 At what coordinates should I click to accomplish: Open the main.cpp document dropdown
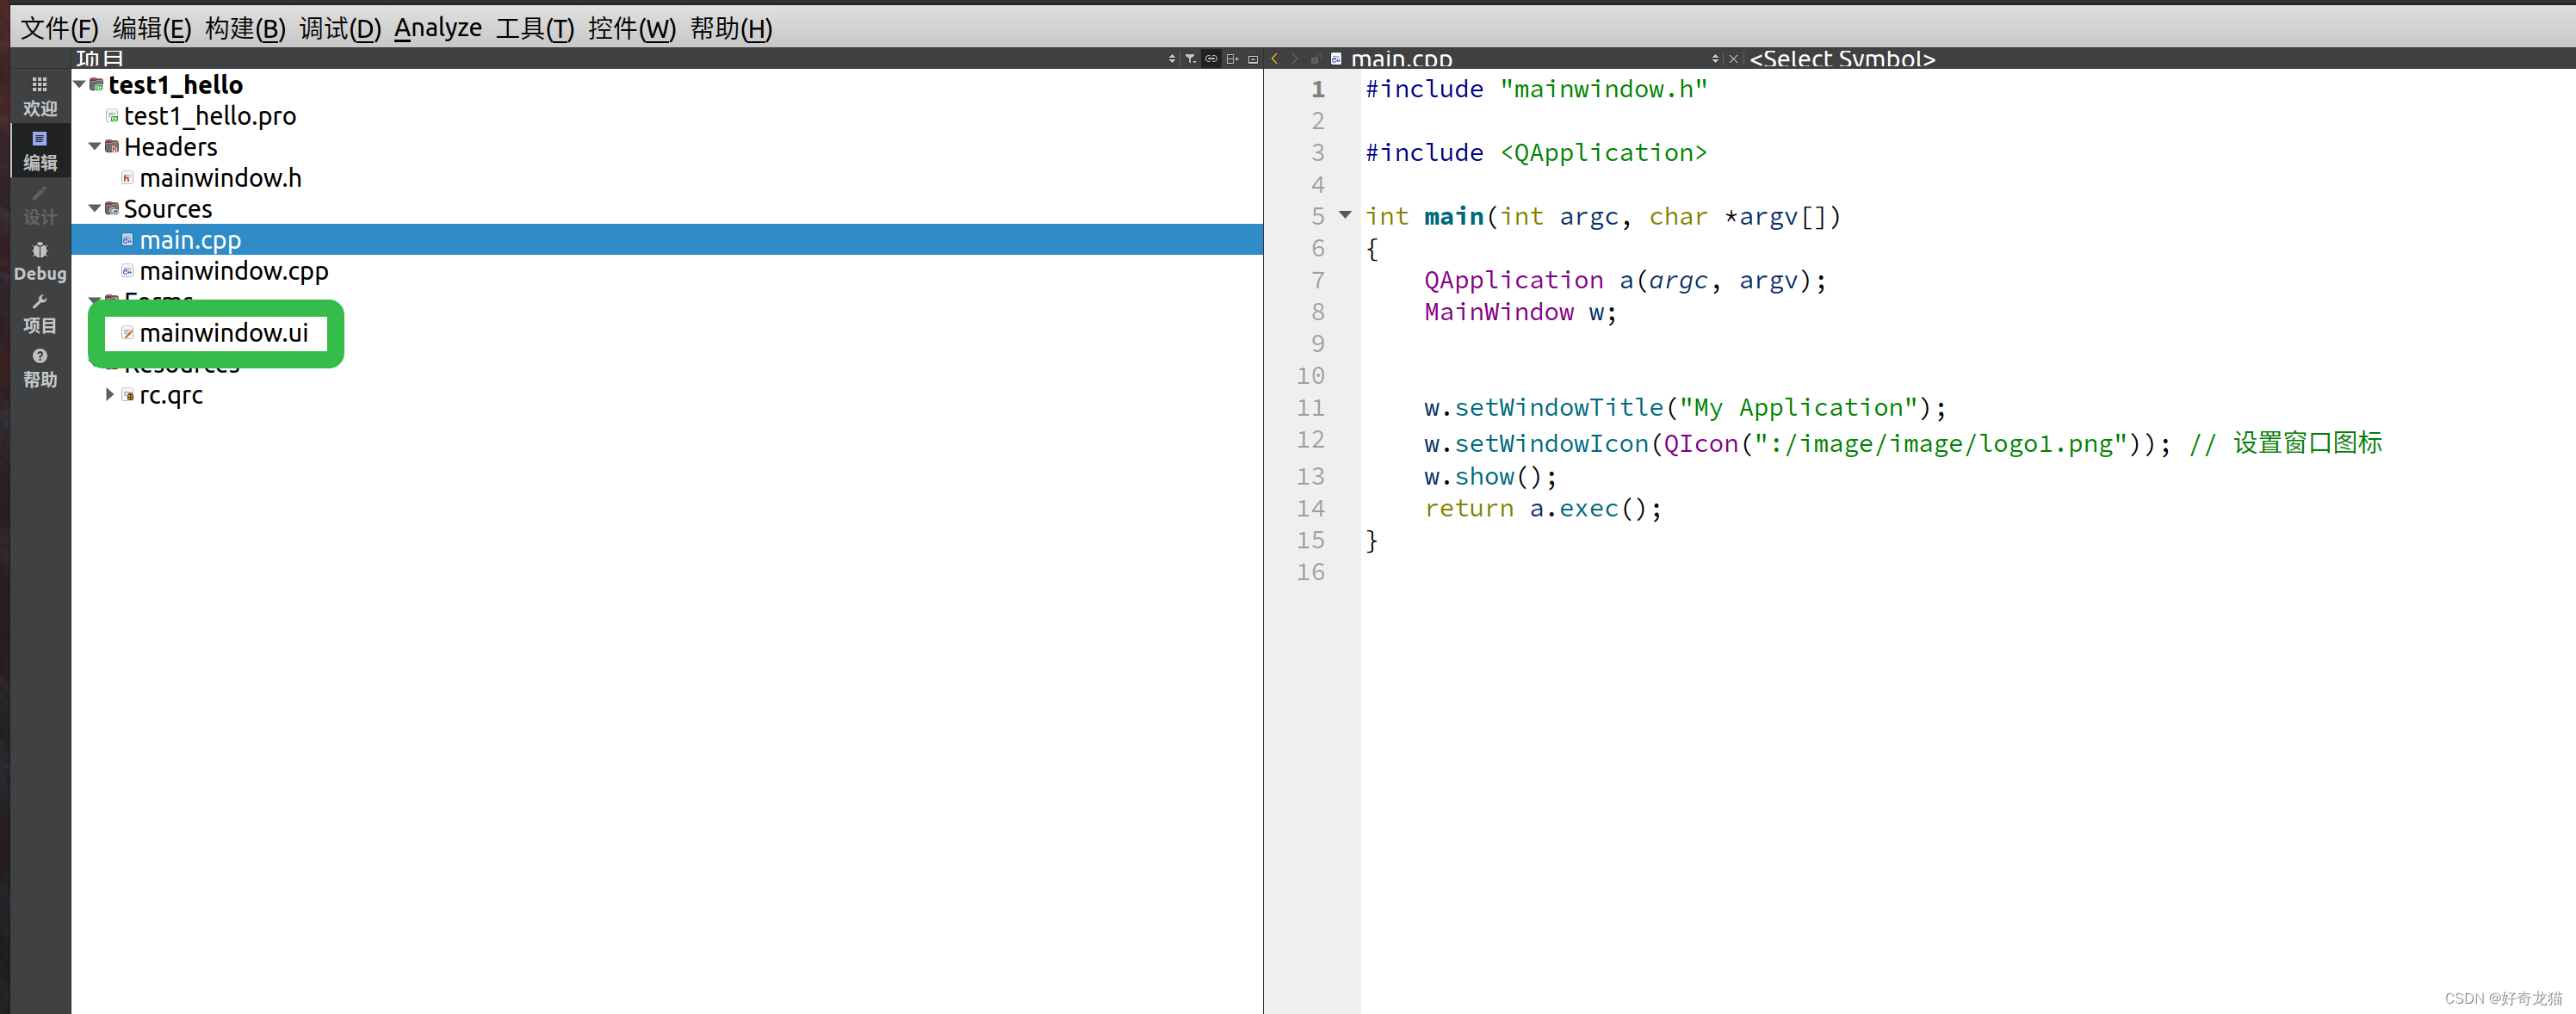point(1715,59)
